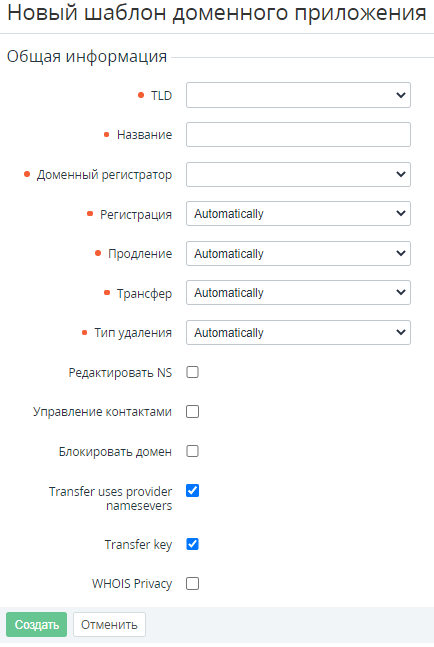Expand the Трансфер dropdown
Viewport: 434px width, 647px height.
coord(298,293)
